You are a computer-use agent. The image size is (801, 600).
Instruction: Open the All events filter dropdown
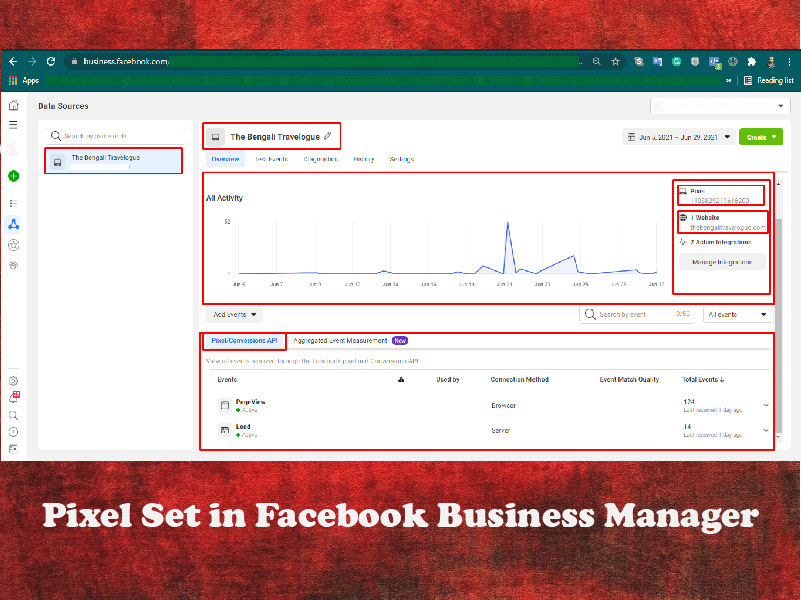pyautogui.click(x=737, y=314)
